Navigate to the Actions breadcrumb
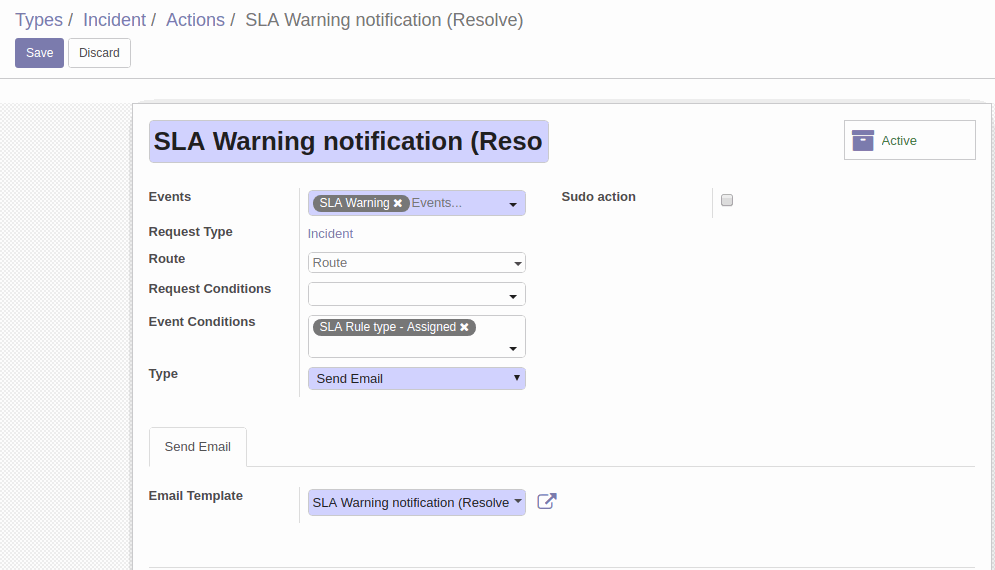 point(195,20)
